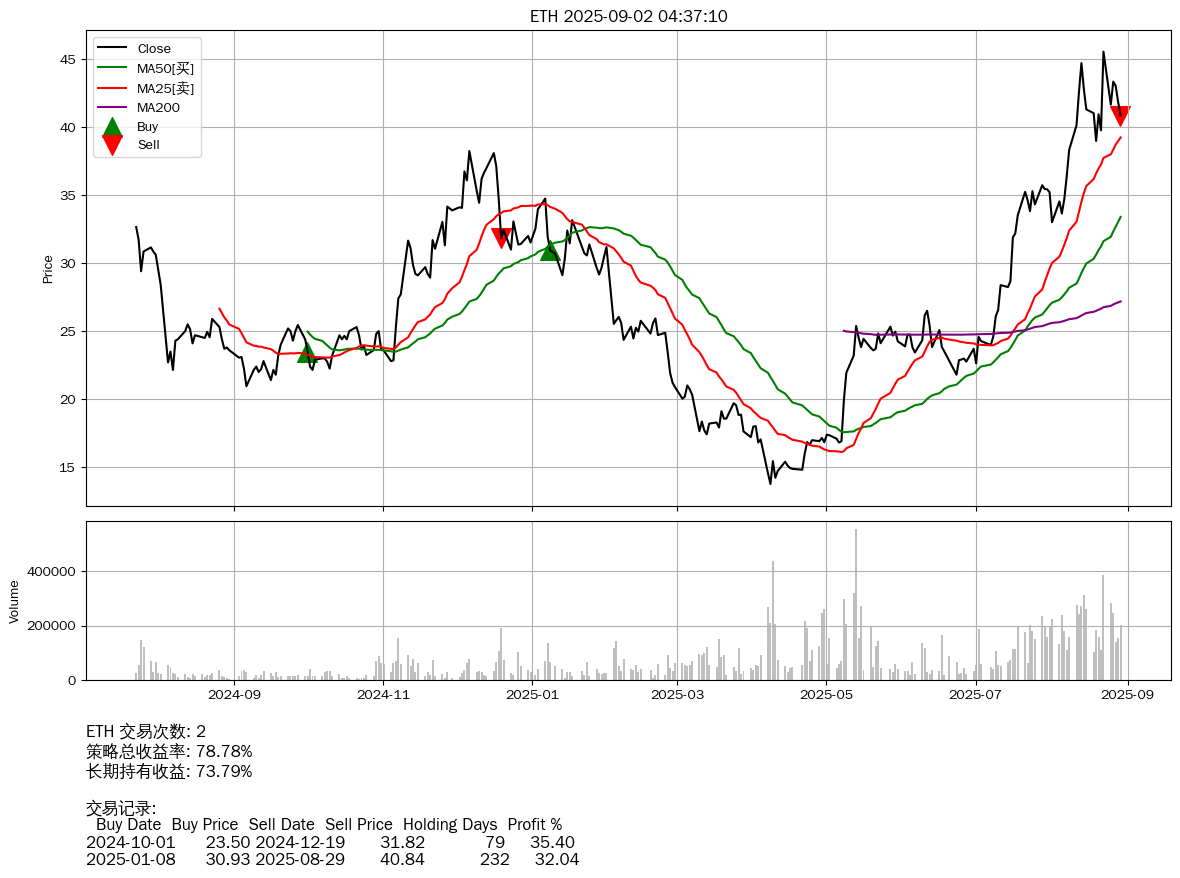Click the red sell marker near December 2024

[x=502, y=237]
